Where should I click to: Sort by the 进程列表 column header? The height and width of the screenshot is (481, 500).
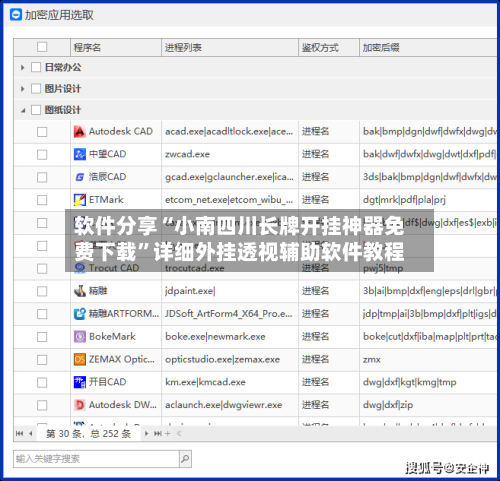230,47
